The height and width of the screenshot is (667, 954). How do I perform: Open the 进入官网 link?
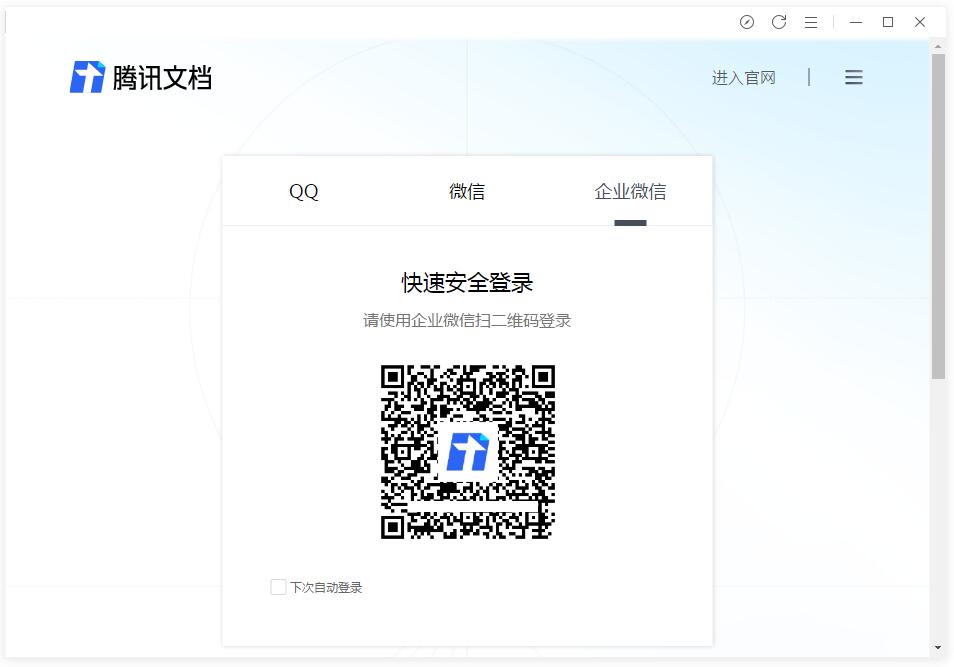[743, 78]
